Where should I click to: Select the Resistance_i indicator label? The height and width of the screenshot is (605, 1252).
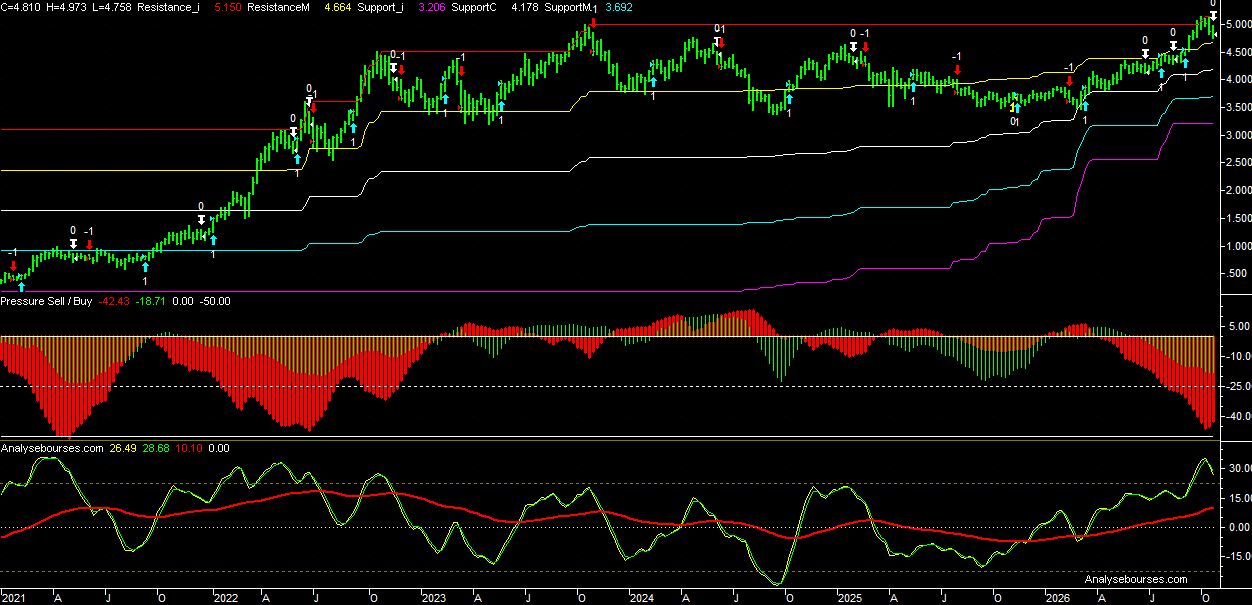point(167,7)
